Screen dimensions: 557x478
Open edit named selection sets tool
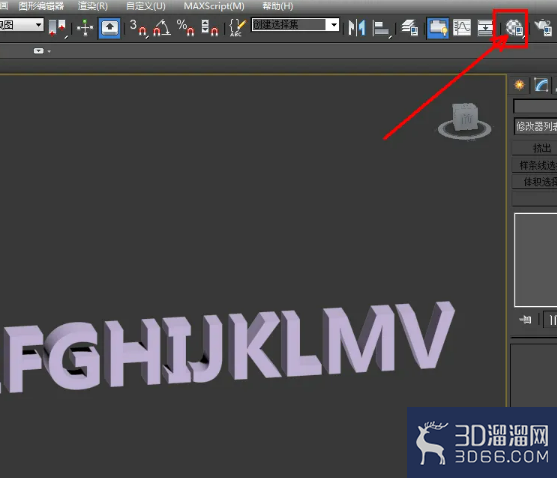tap(237, 28)
